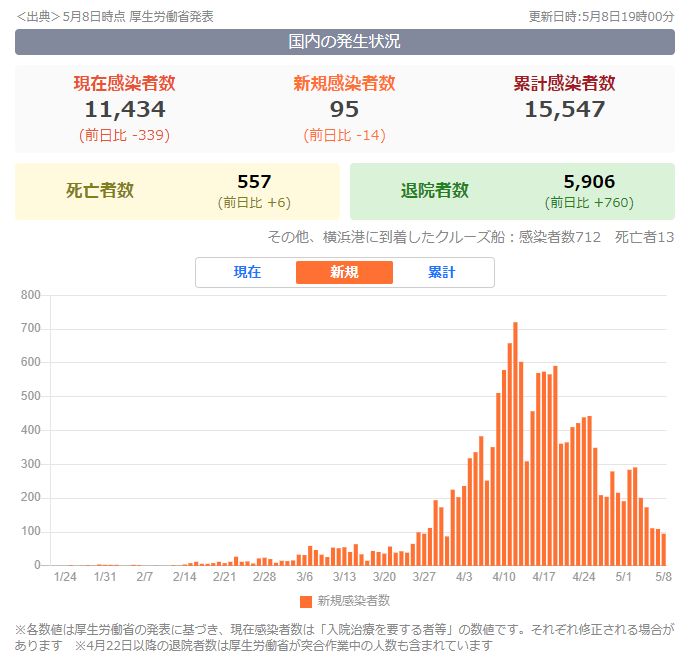Image resolution: width=692 pixels, height=657 pixels.
Task: Click the 累計感染者数 value 15,547
Action: (564, 109)
